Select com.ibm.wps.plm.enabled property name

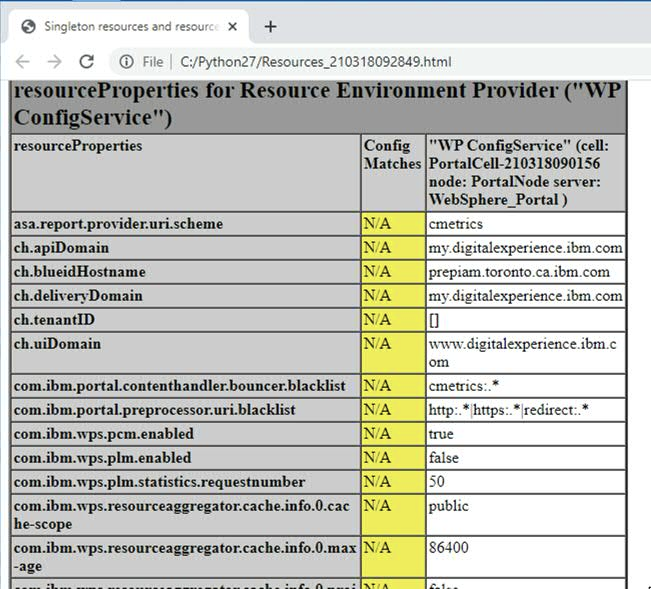pyautogui.click(x=103, y=458)
